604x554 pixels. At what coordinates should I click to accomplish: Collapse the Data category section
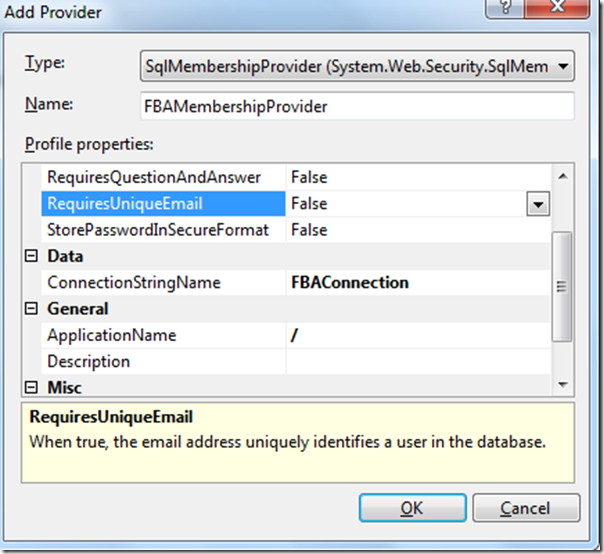point(31,257)
